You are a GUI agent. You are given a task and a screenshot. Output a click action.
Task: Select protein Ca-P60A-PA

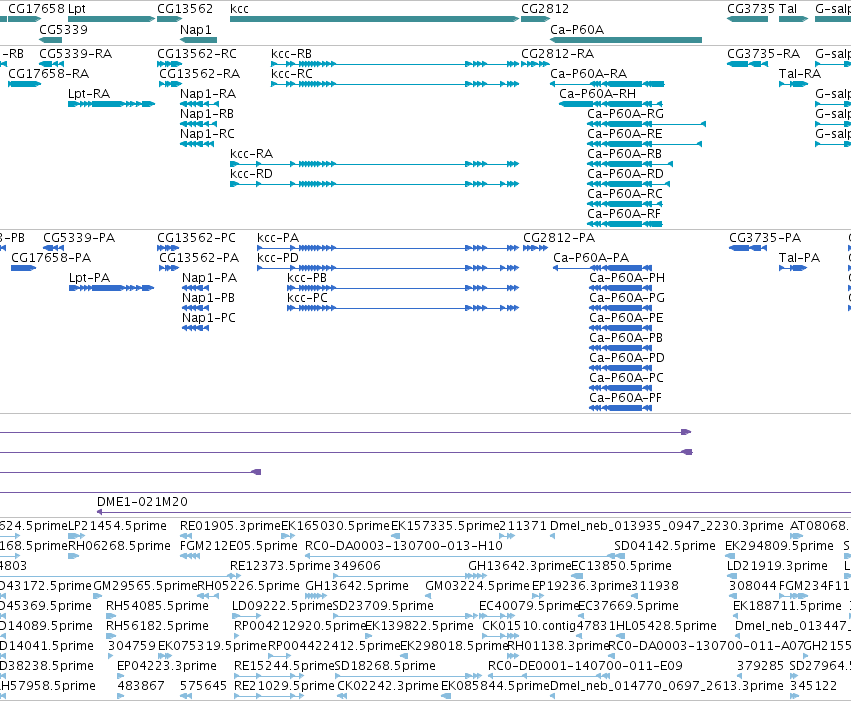pyautogui.click(x=591, y=258)
